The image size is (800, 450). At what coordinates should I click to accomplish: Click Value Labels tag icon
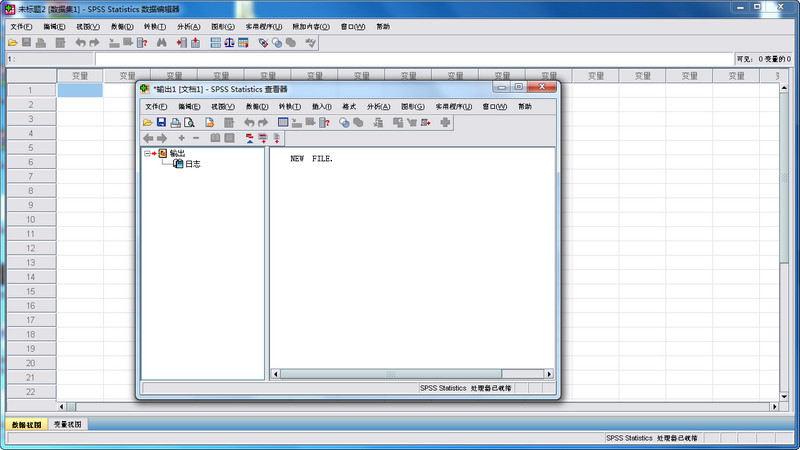[x=263, y=43]
